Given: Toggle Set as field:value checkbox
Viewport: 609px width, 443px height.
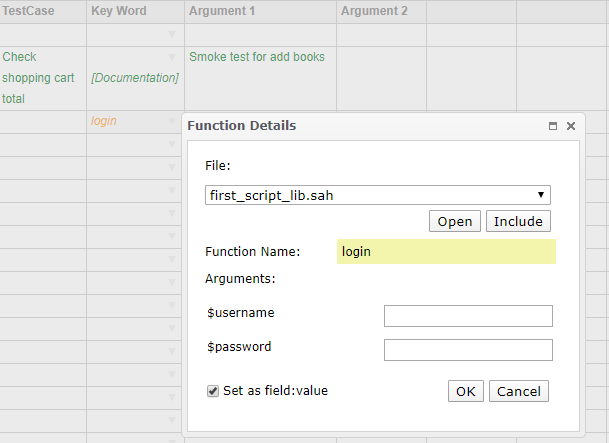Looking at the screenshot, I should point(213,391).
